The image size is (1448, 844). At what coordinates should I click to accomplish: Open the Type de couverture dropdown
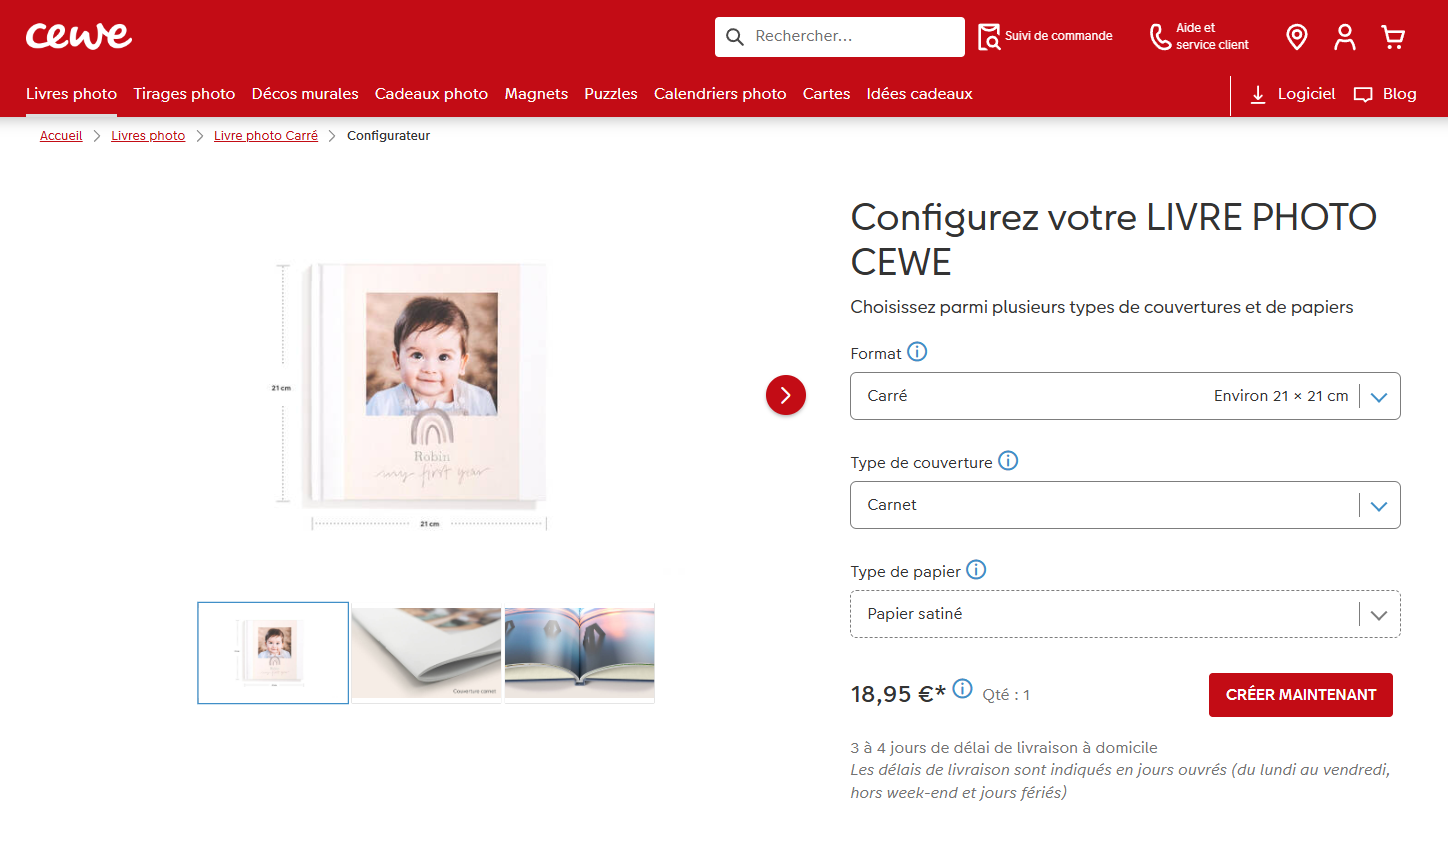[x=1125, y=505]
